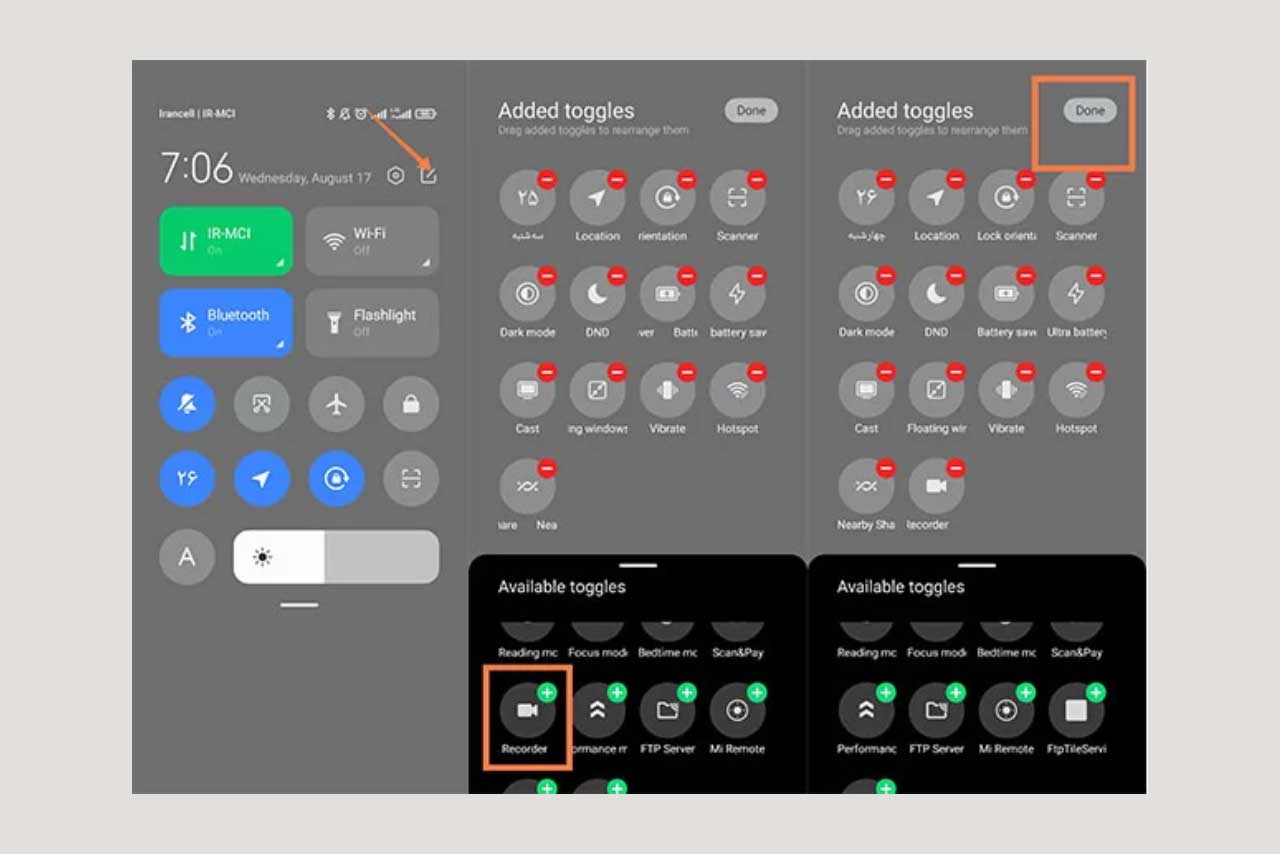Tap Cast toggle icon in middle screen

point(527,390)
